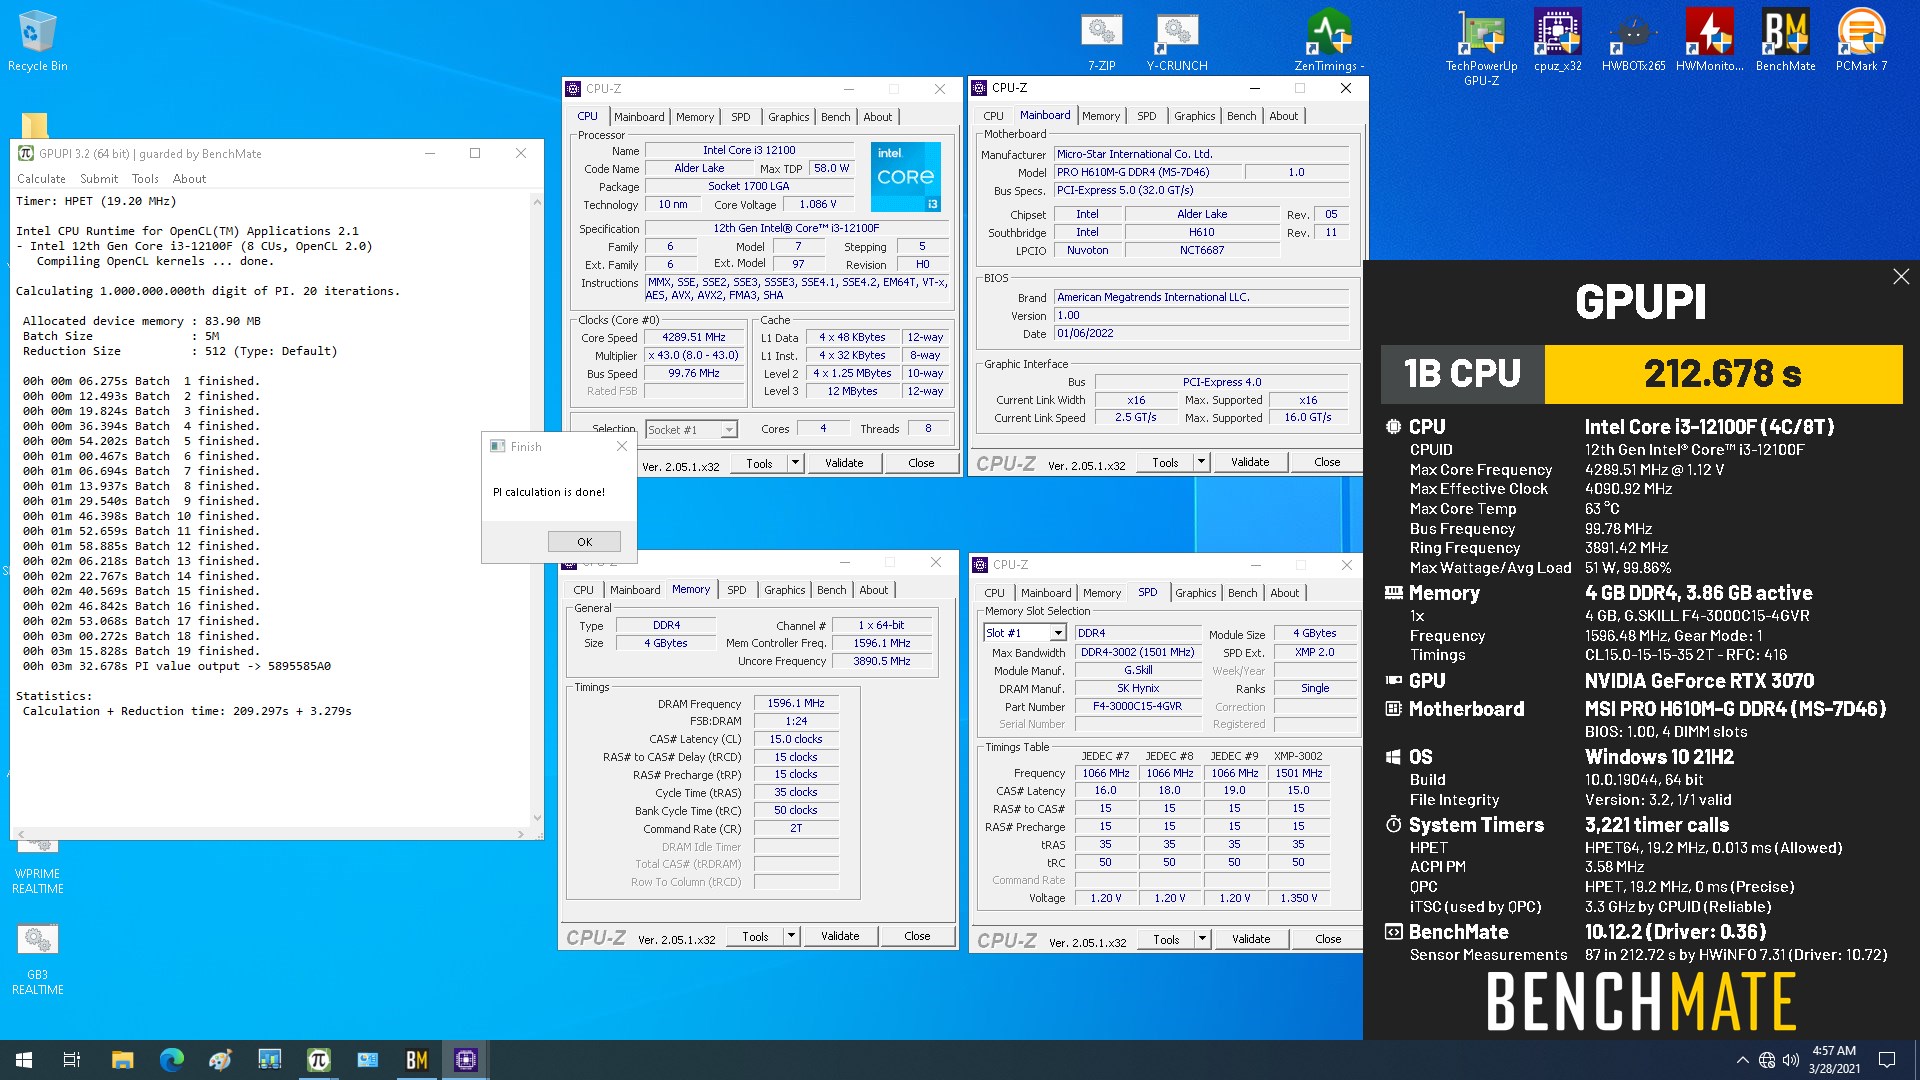The height and width of the screenshot is (1080, 1920).
Task: Click the Intel Core i3 logo in CPU-Z
Action: [x=905, y=176]
